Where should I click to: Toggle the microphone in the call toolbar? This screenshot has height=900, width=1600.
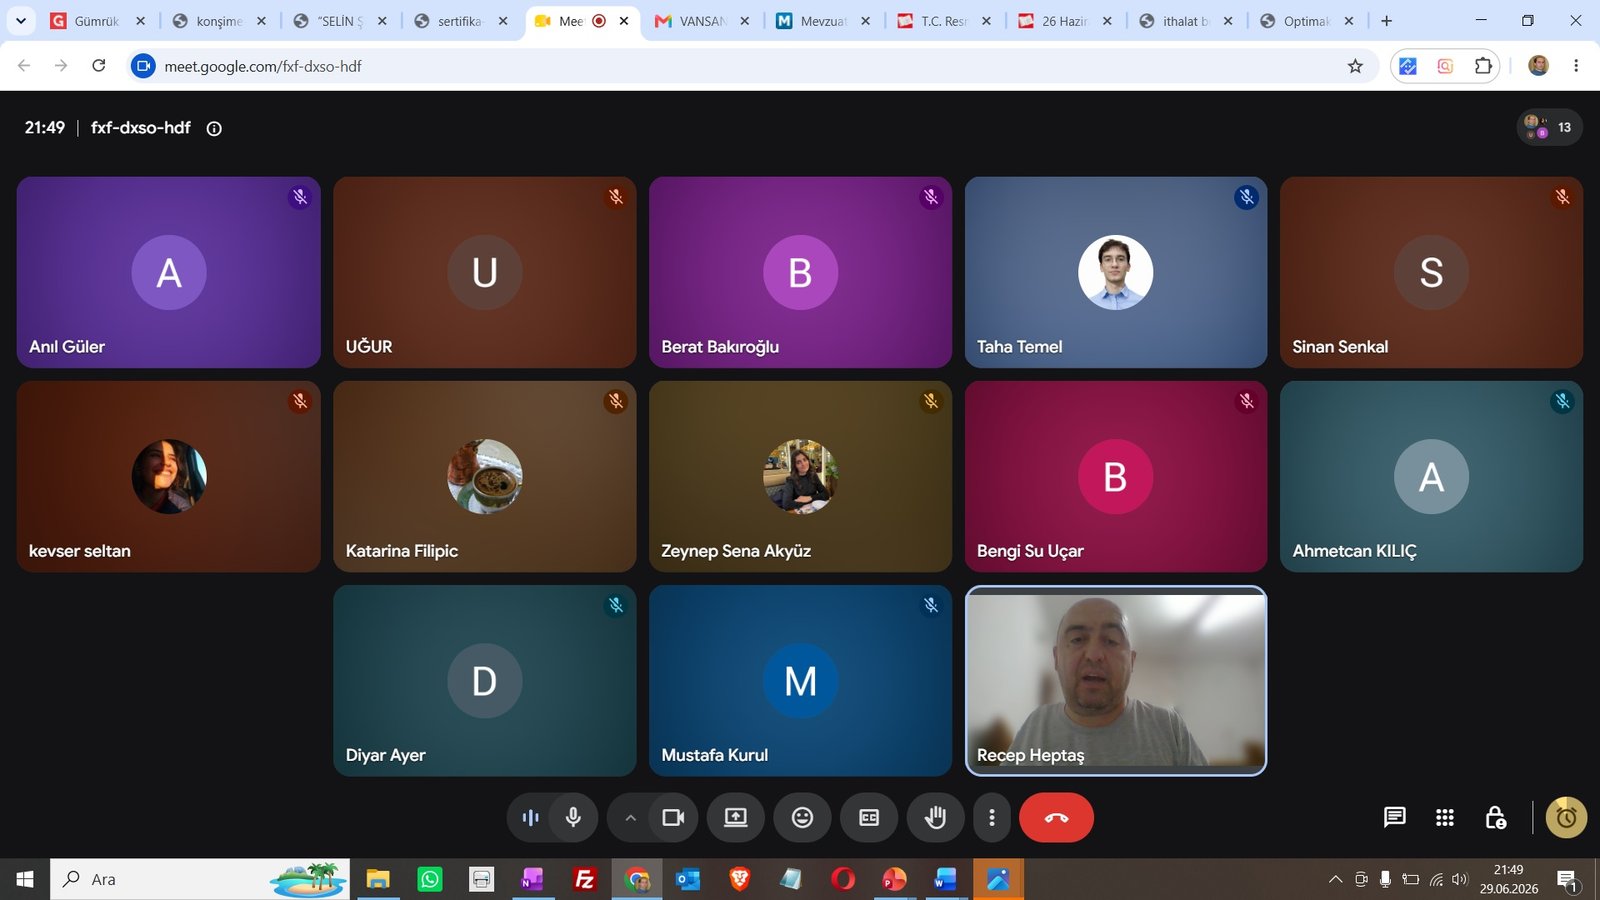(573, 818)
